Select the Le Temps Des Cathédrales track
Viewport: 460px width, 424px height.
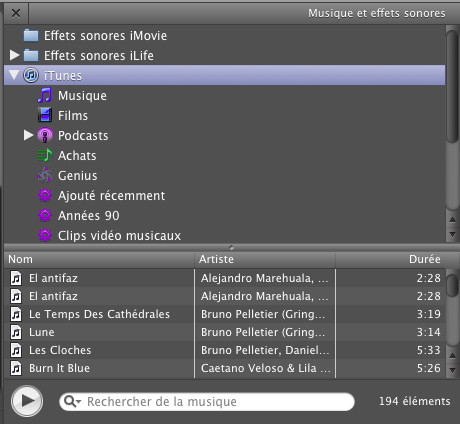[225, 314]
